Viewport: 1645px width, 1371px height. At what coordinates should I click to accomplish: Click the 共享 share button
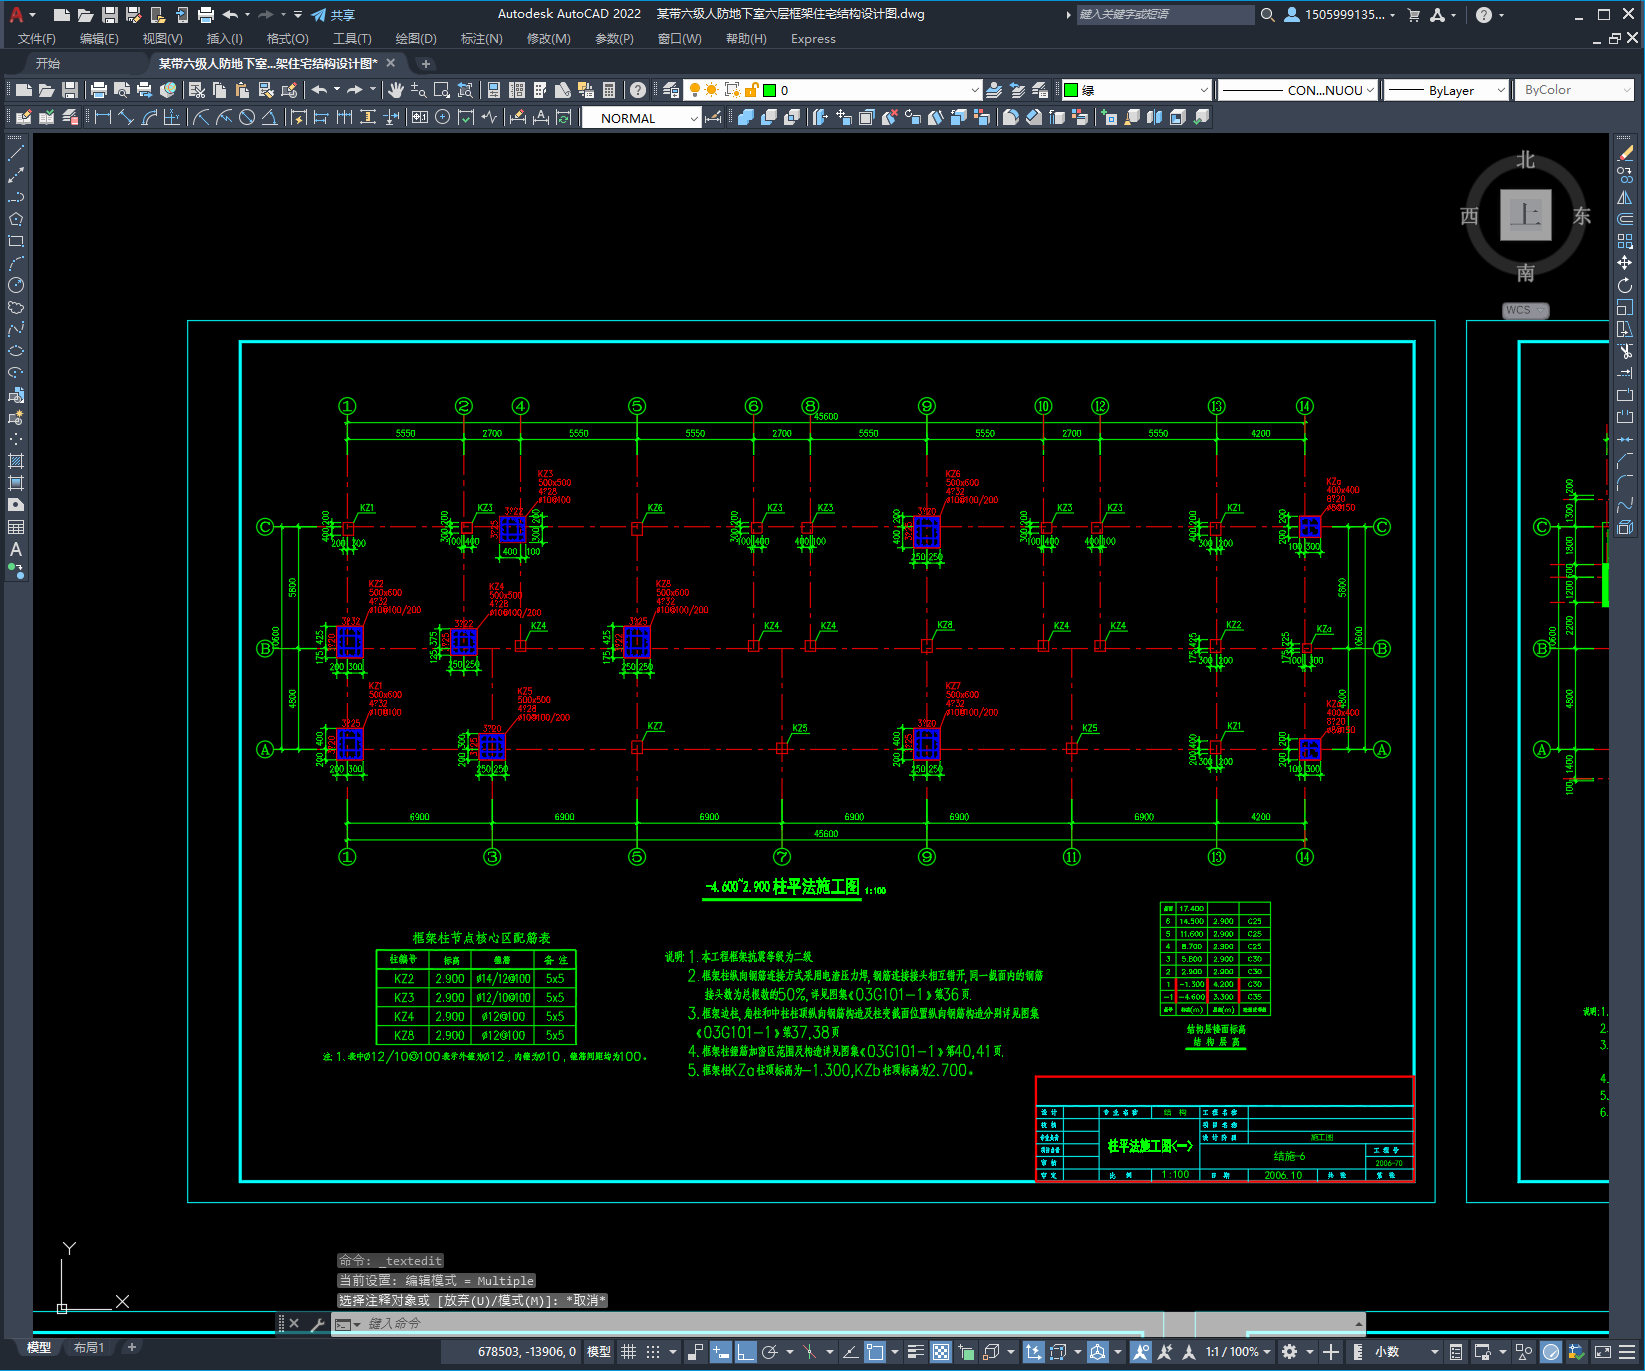(x=333, y=14)
